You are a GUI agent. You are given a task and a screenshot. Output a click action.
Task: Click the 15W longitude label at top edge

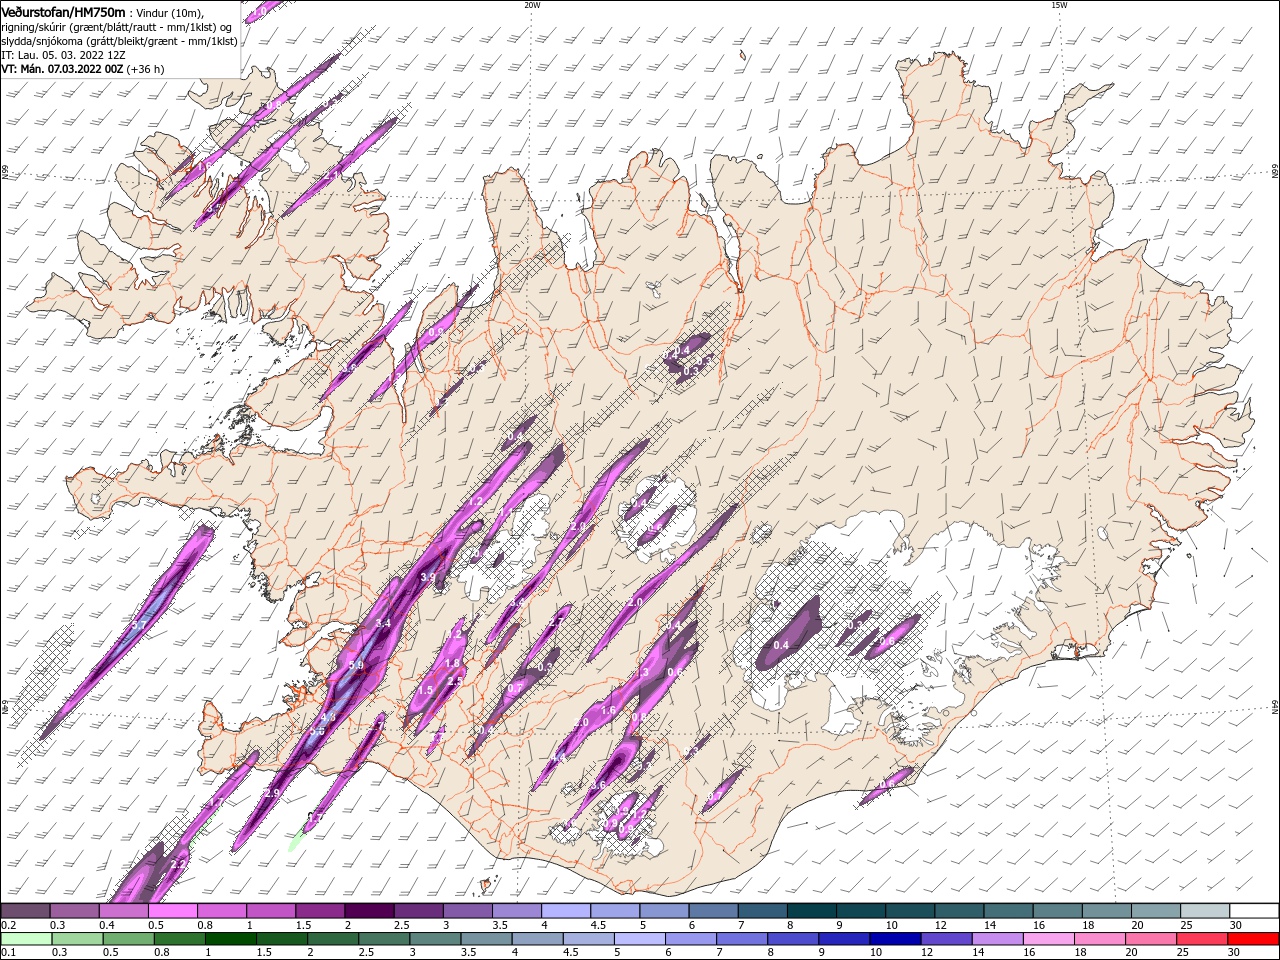[1059, 5]
